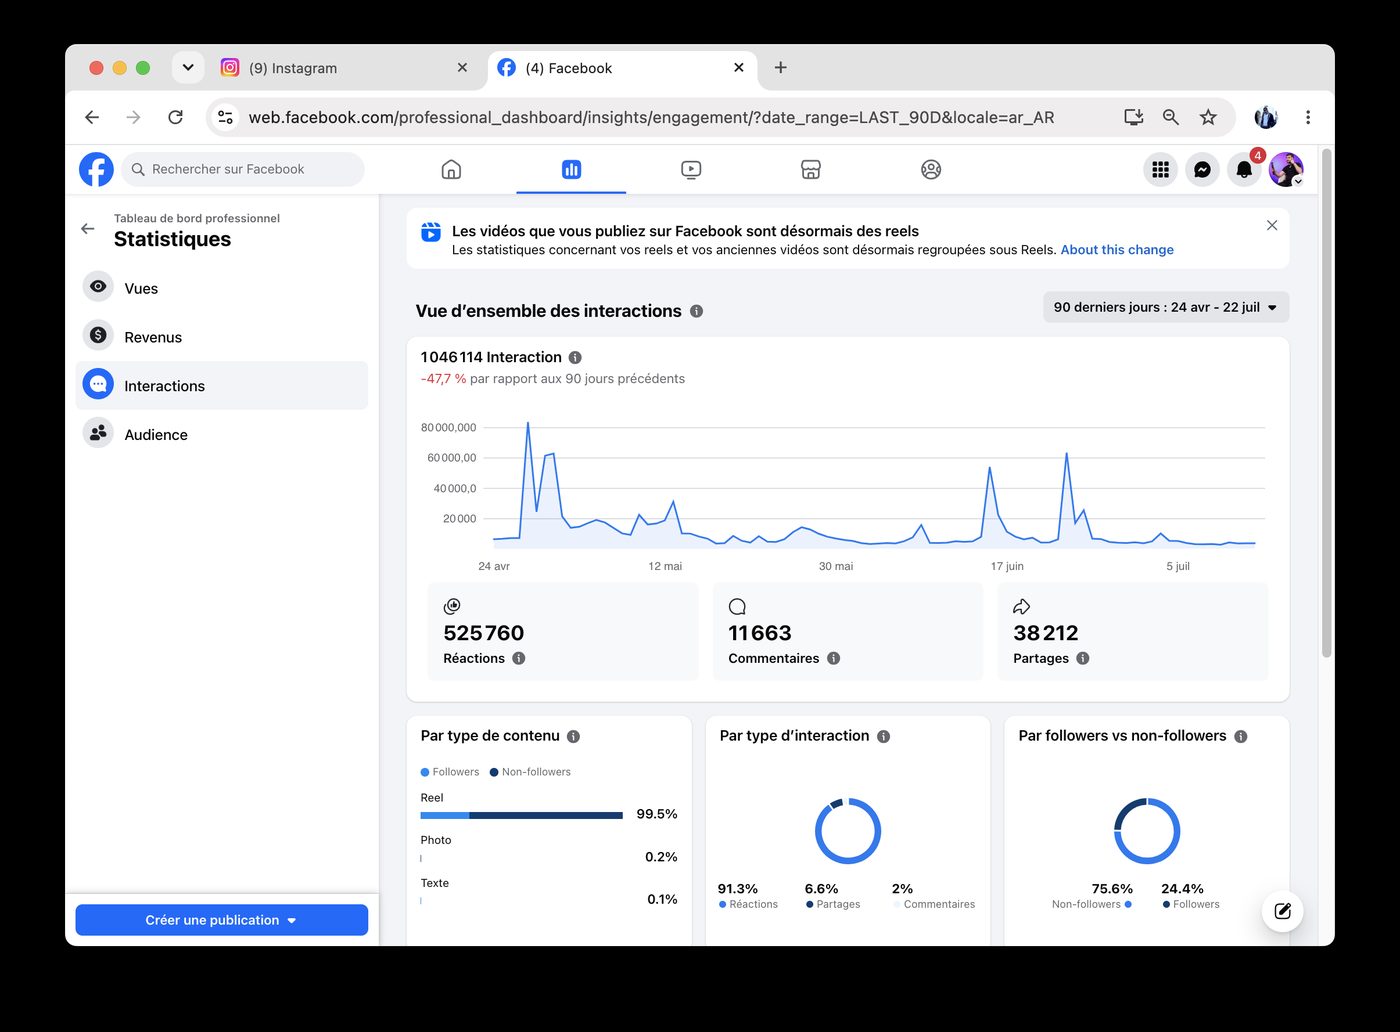Open the site information icon in the address bar
Viewport: 1400px width, 1032px height.
click(x=226, y=117)
